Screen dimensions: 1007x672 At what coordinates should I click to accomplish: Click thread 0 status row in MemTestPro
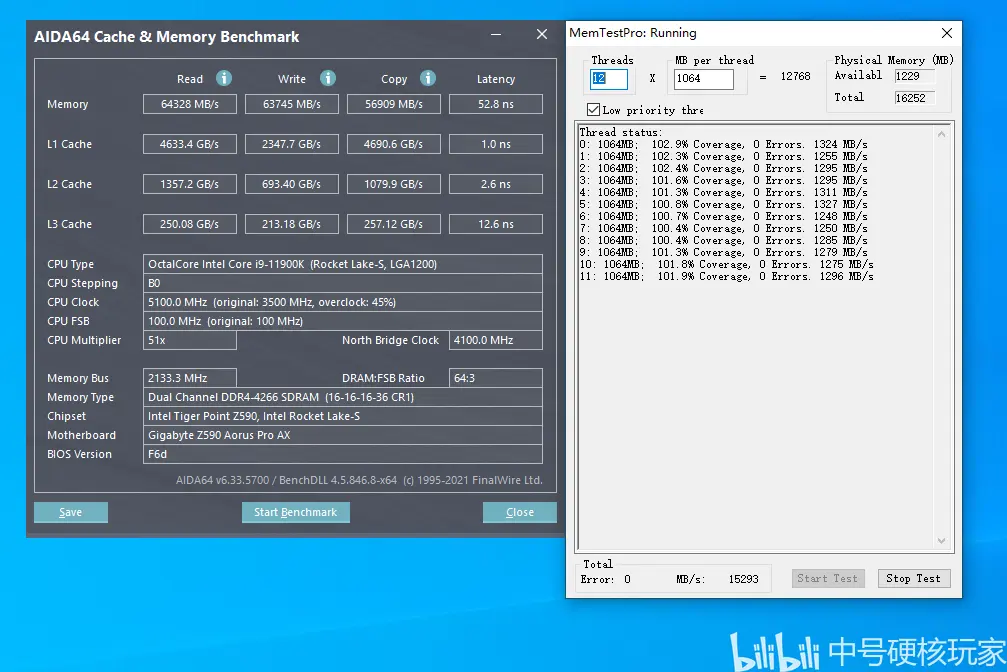coord(723,145)
